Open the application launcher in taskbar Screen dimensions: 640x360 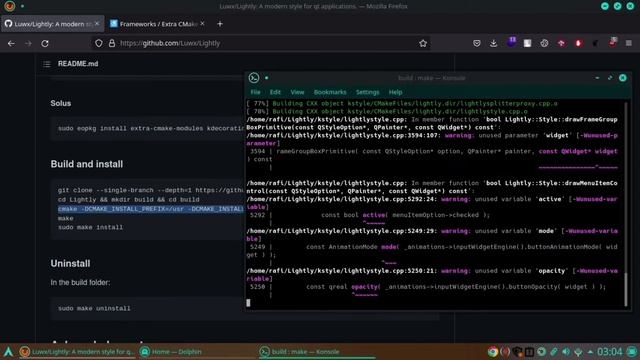[8, 351]
